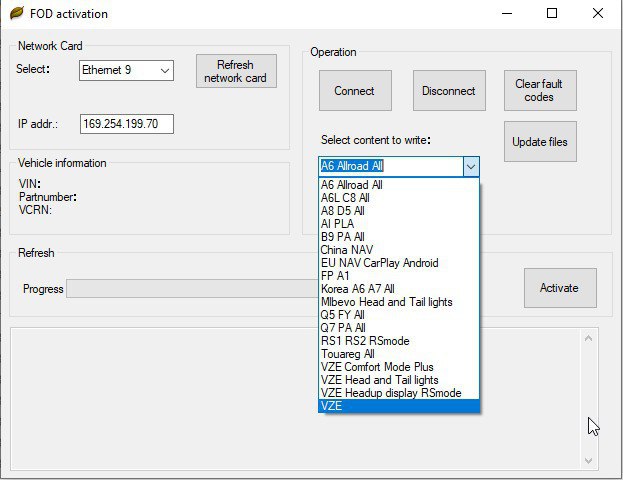623x480 pixels.
Task: Click the FOD activation leaf icon
Action: (16, 14)
